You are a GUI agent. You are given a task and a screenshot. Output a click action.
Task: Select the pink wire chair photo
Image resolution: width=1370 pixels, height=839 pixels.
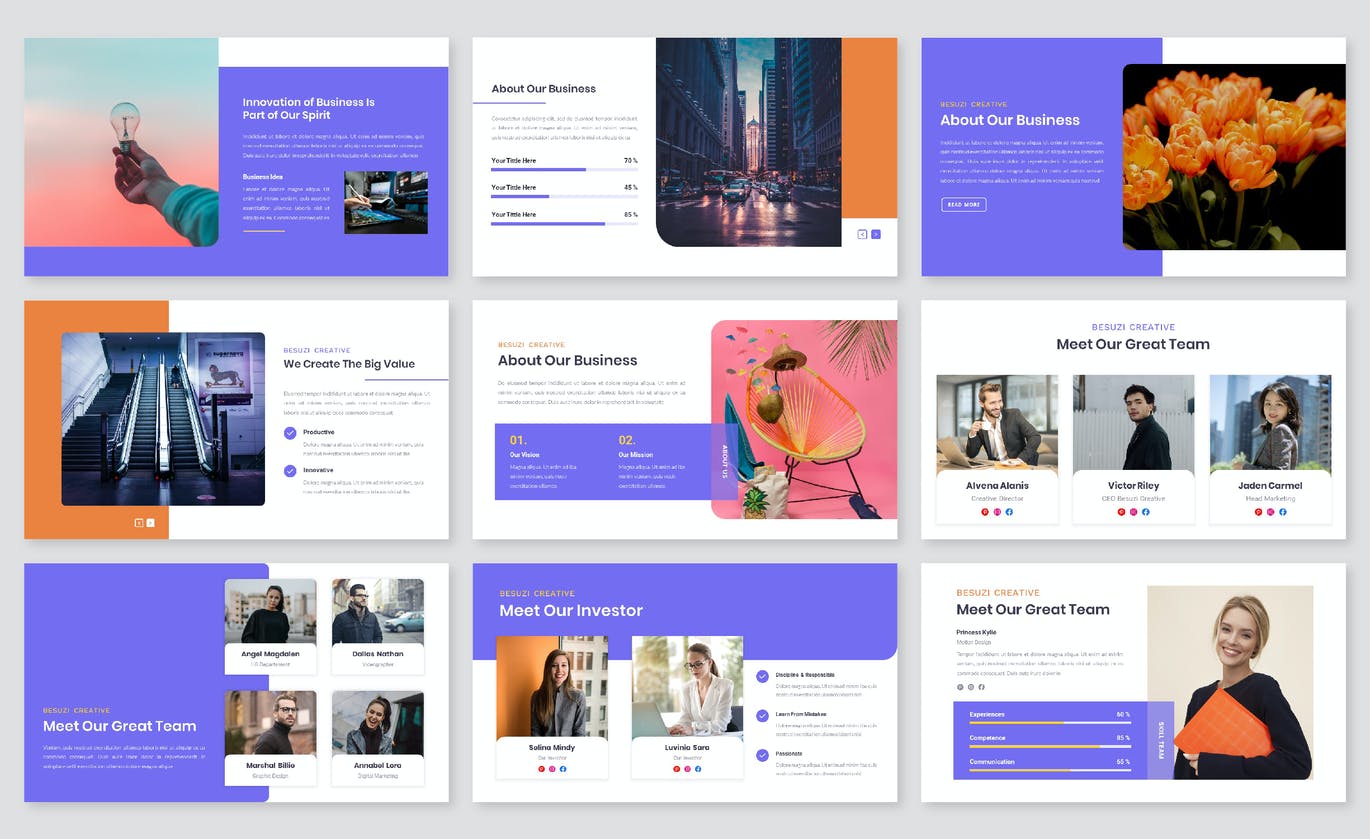[804, 419]
